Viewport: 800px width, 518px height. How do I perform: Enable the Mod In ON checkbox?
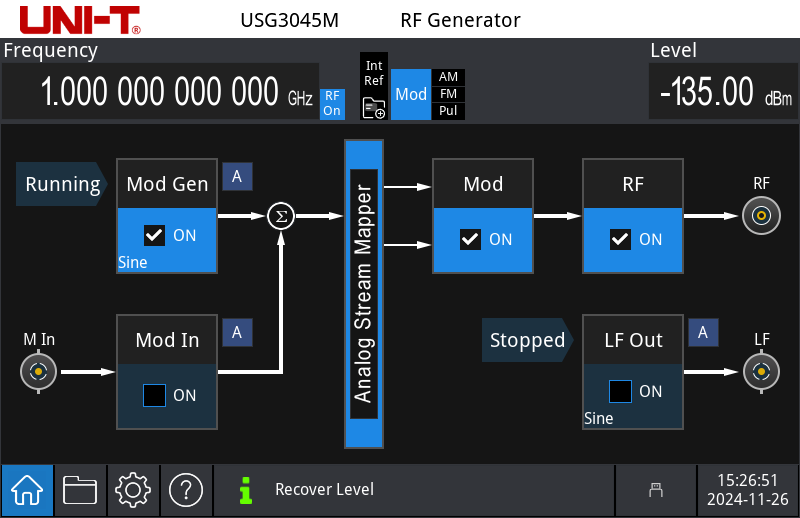154,395
